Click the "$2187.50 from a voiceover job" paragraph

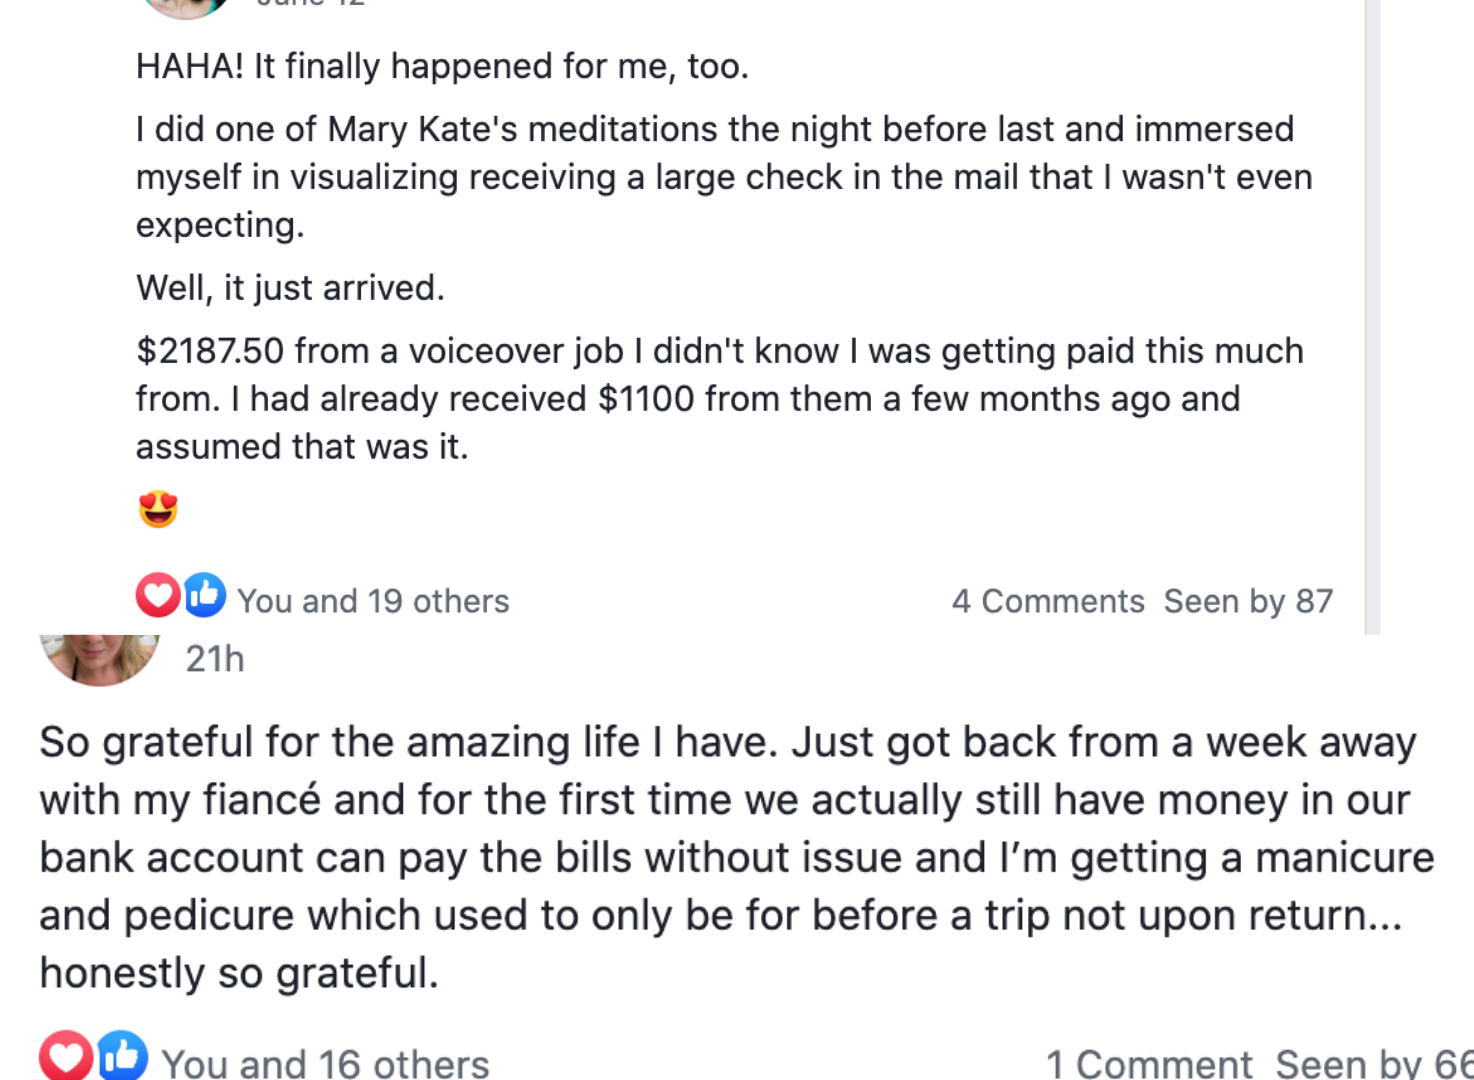(720, 398)
